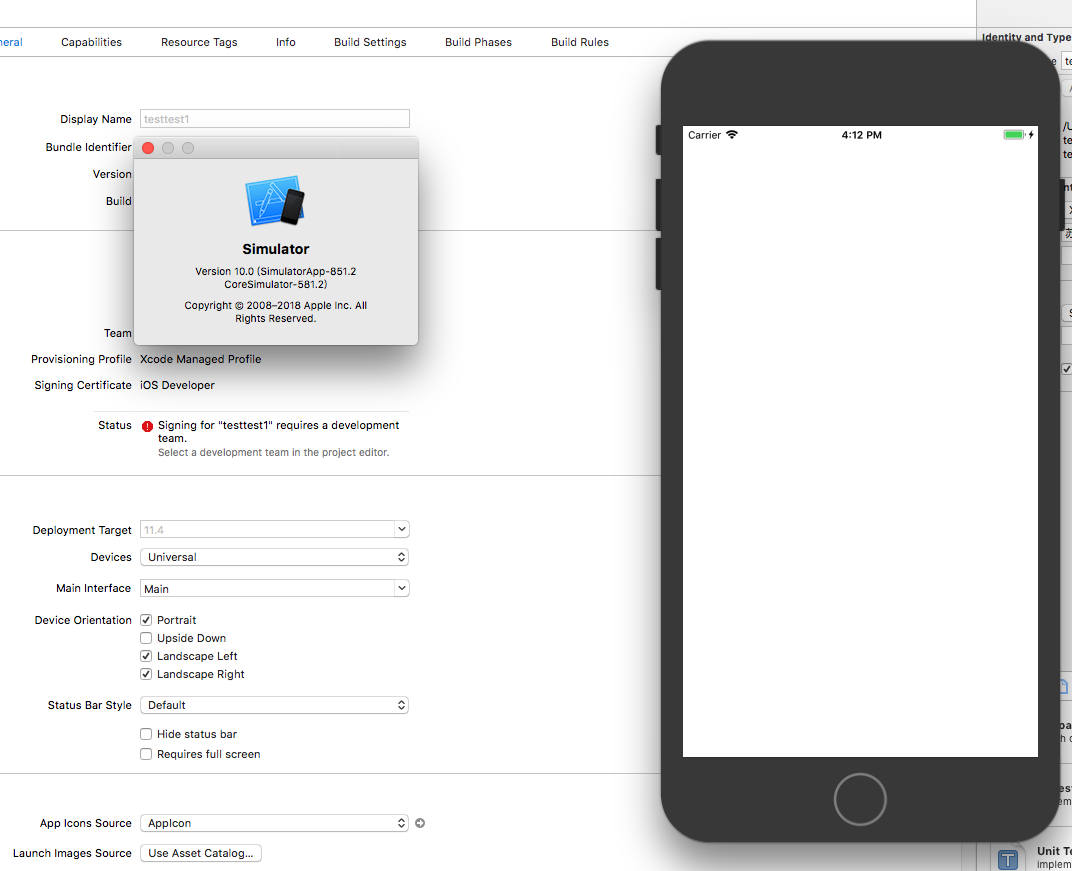The width and height of the screenshot is (1072, 871).
Task: Open the Deployment Target dropdown arrow
Action: [x=402, y=529]
